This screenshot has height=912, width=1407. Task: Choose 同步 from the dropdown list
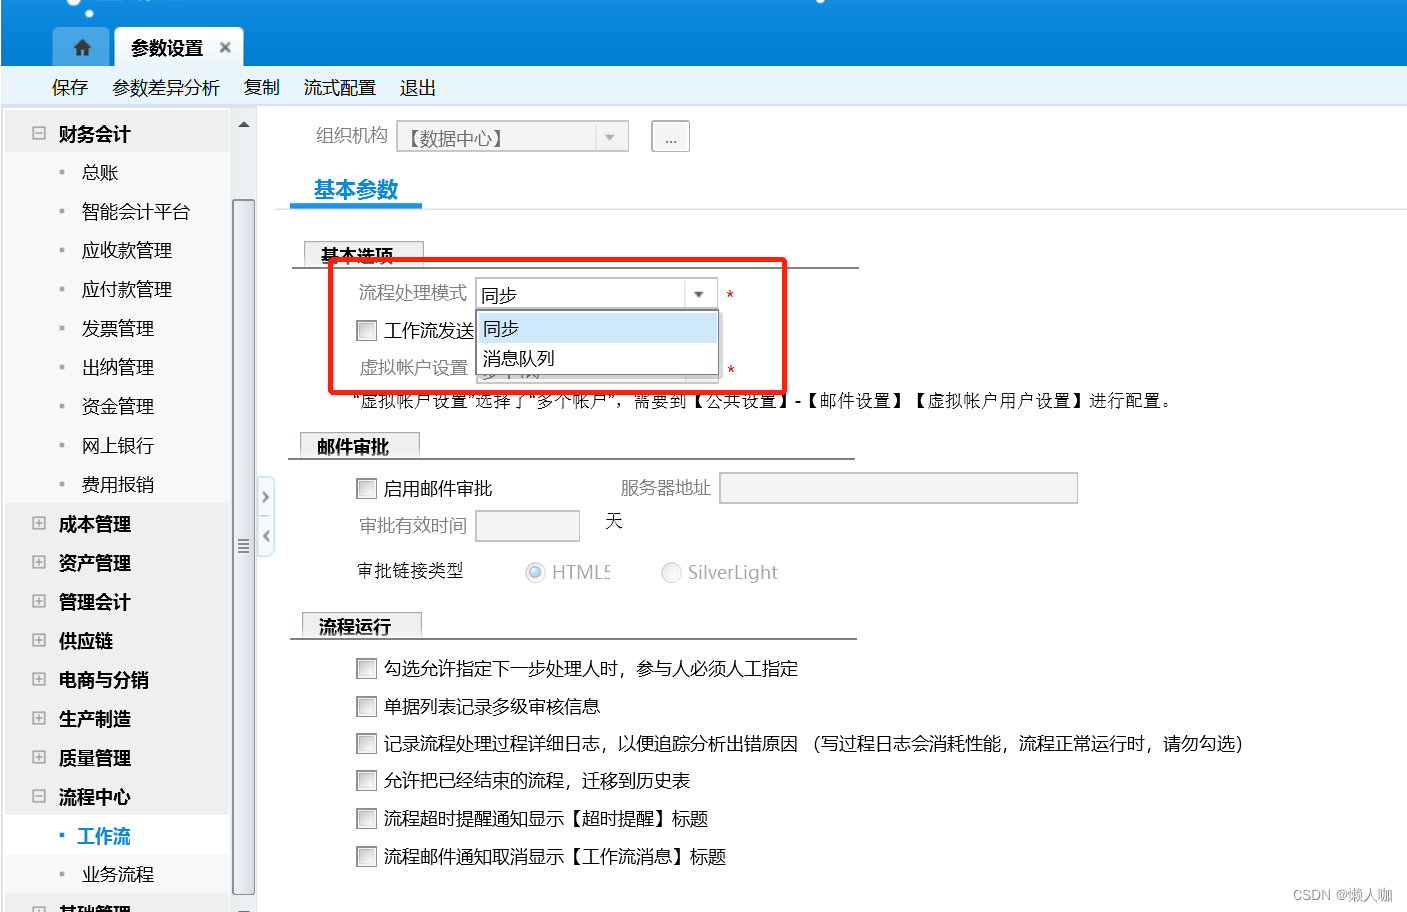(x=597, y=328)
